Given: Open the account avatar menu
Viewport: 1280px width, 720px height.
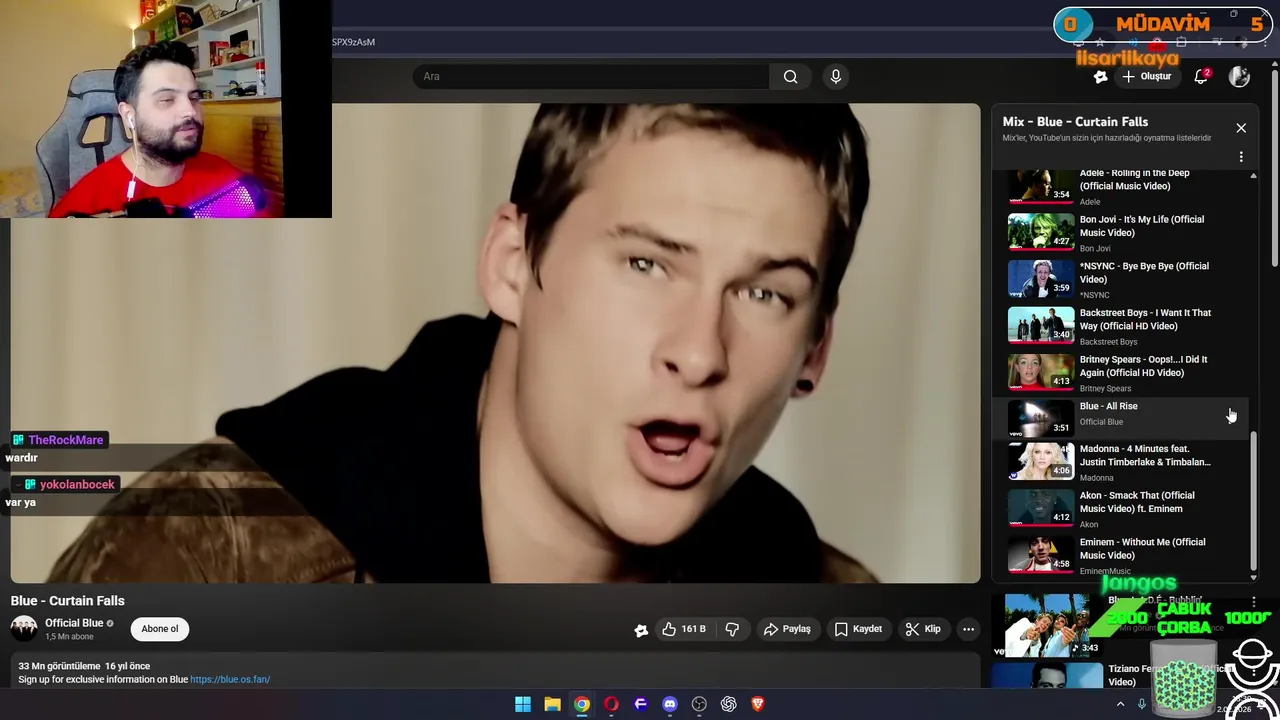Looking at the screenshot, I should coord(1239,76).
